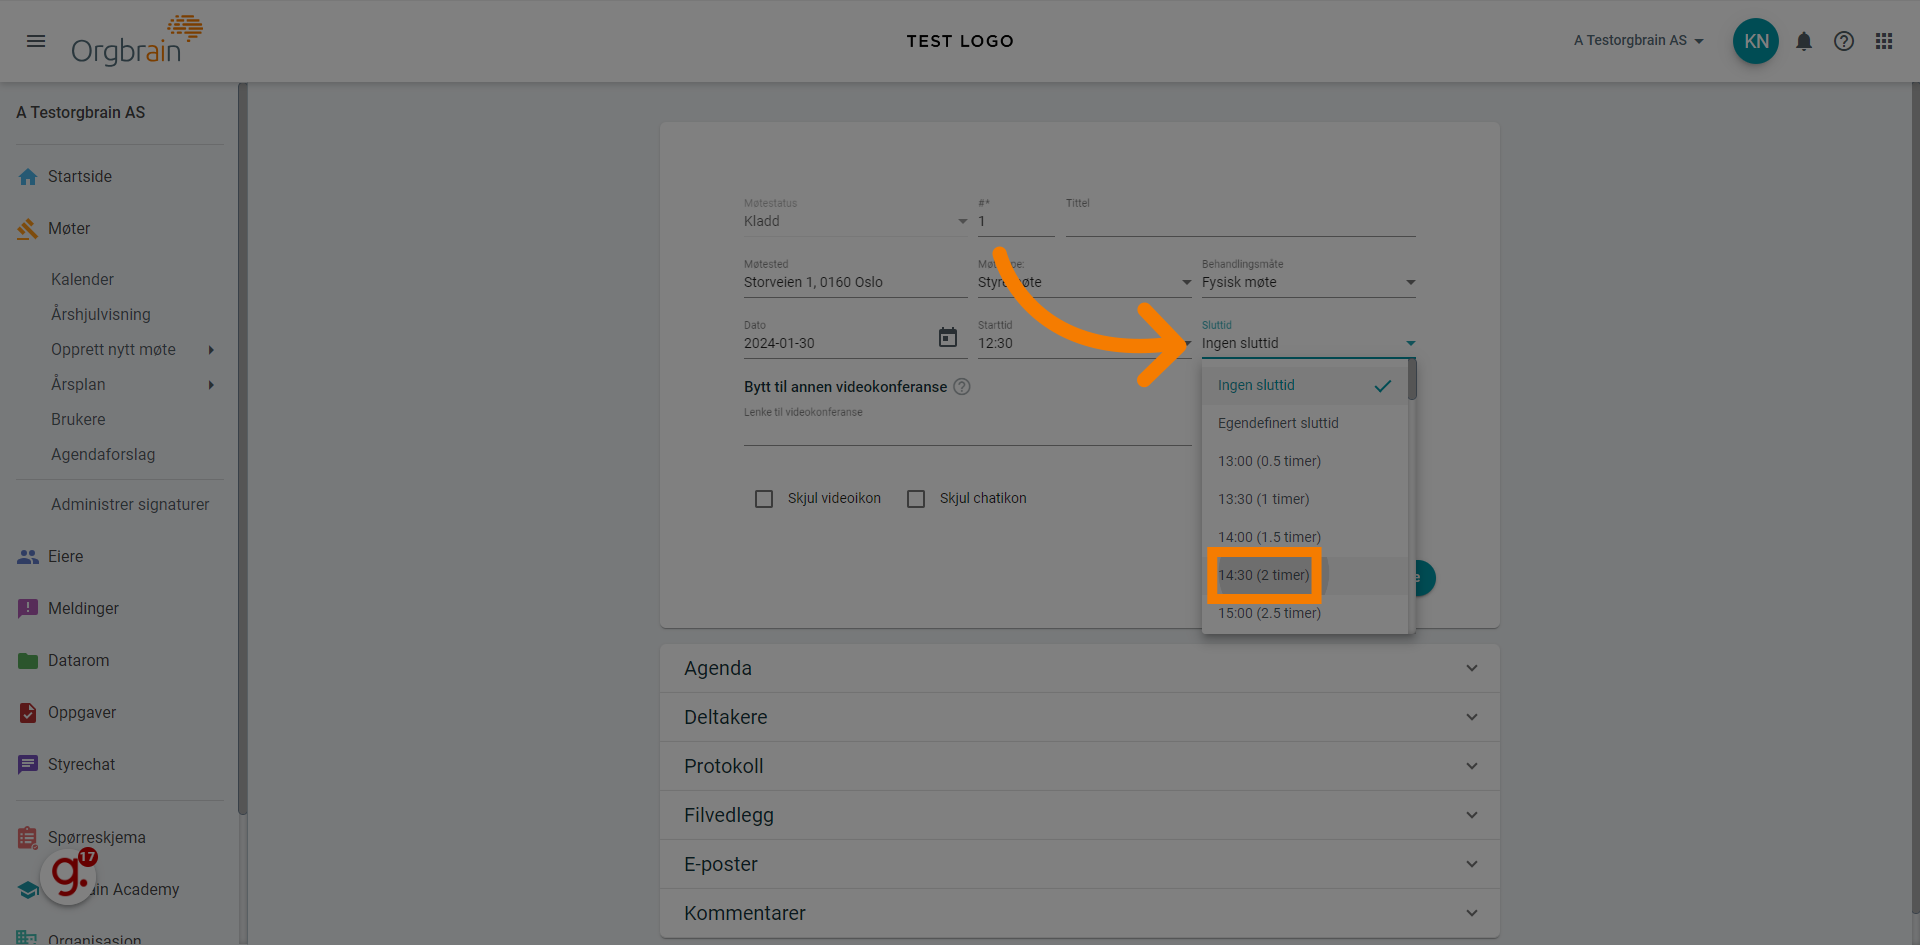Open Årshjulvisning in sidebar

tap(101, 315)
